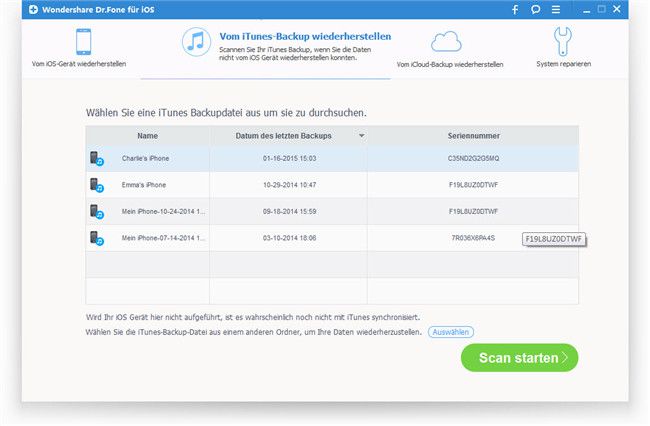Sort by Seriennummer column header
Viewport: 650px width, 426px height.
[473, 136]
